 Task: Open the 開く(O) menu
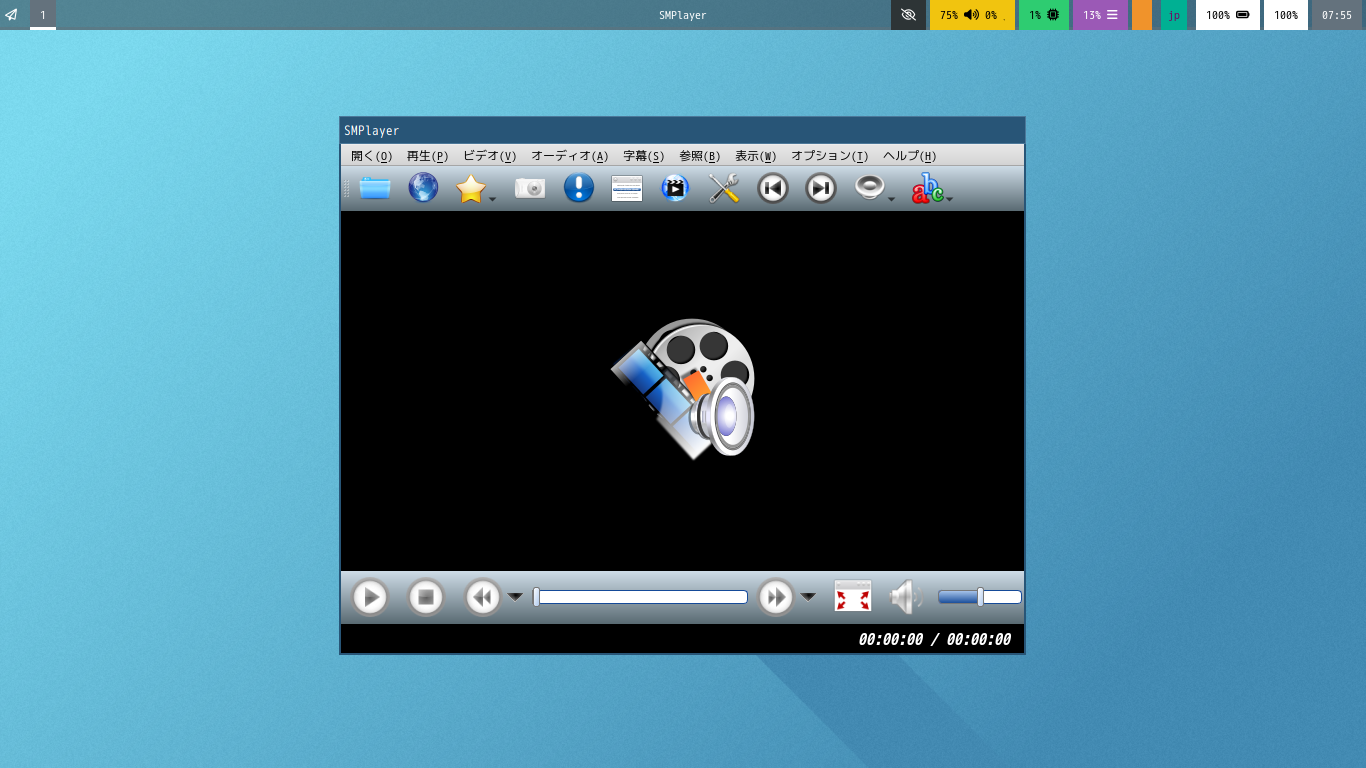(371, 156)
